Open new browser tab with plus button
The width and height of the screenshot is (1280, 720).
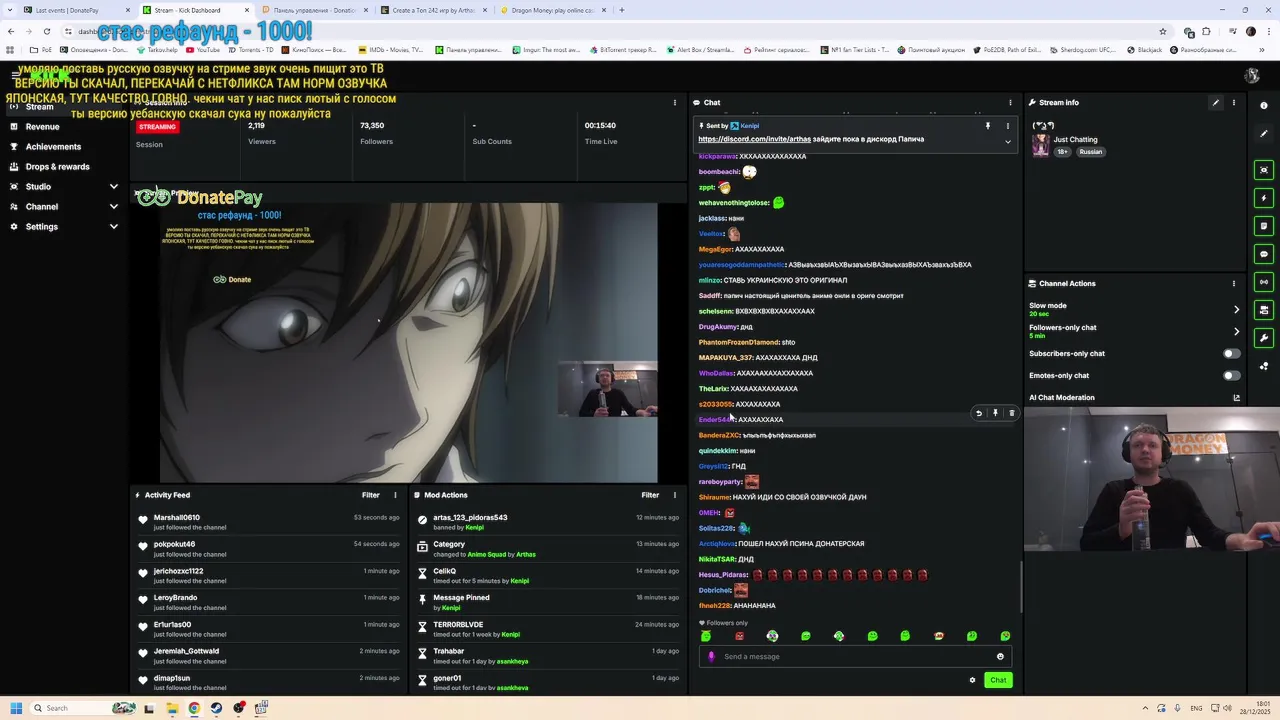(621, 10)
